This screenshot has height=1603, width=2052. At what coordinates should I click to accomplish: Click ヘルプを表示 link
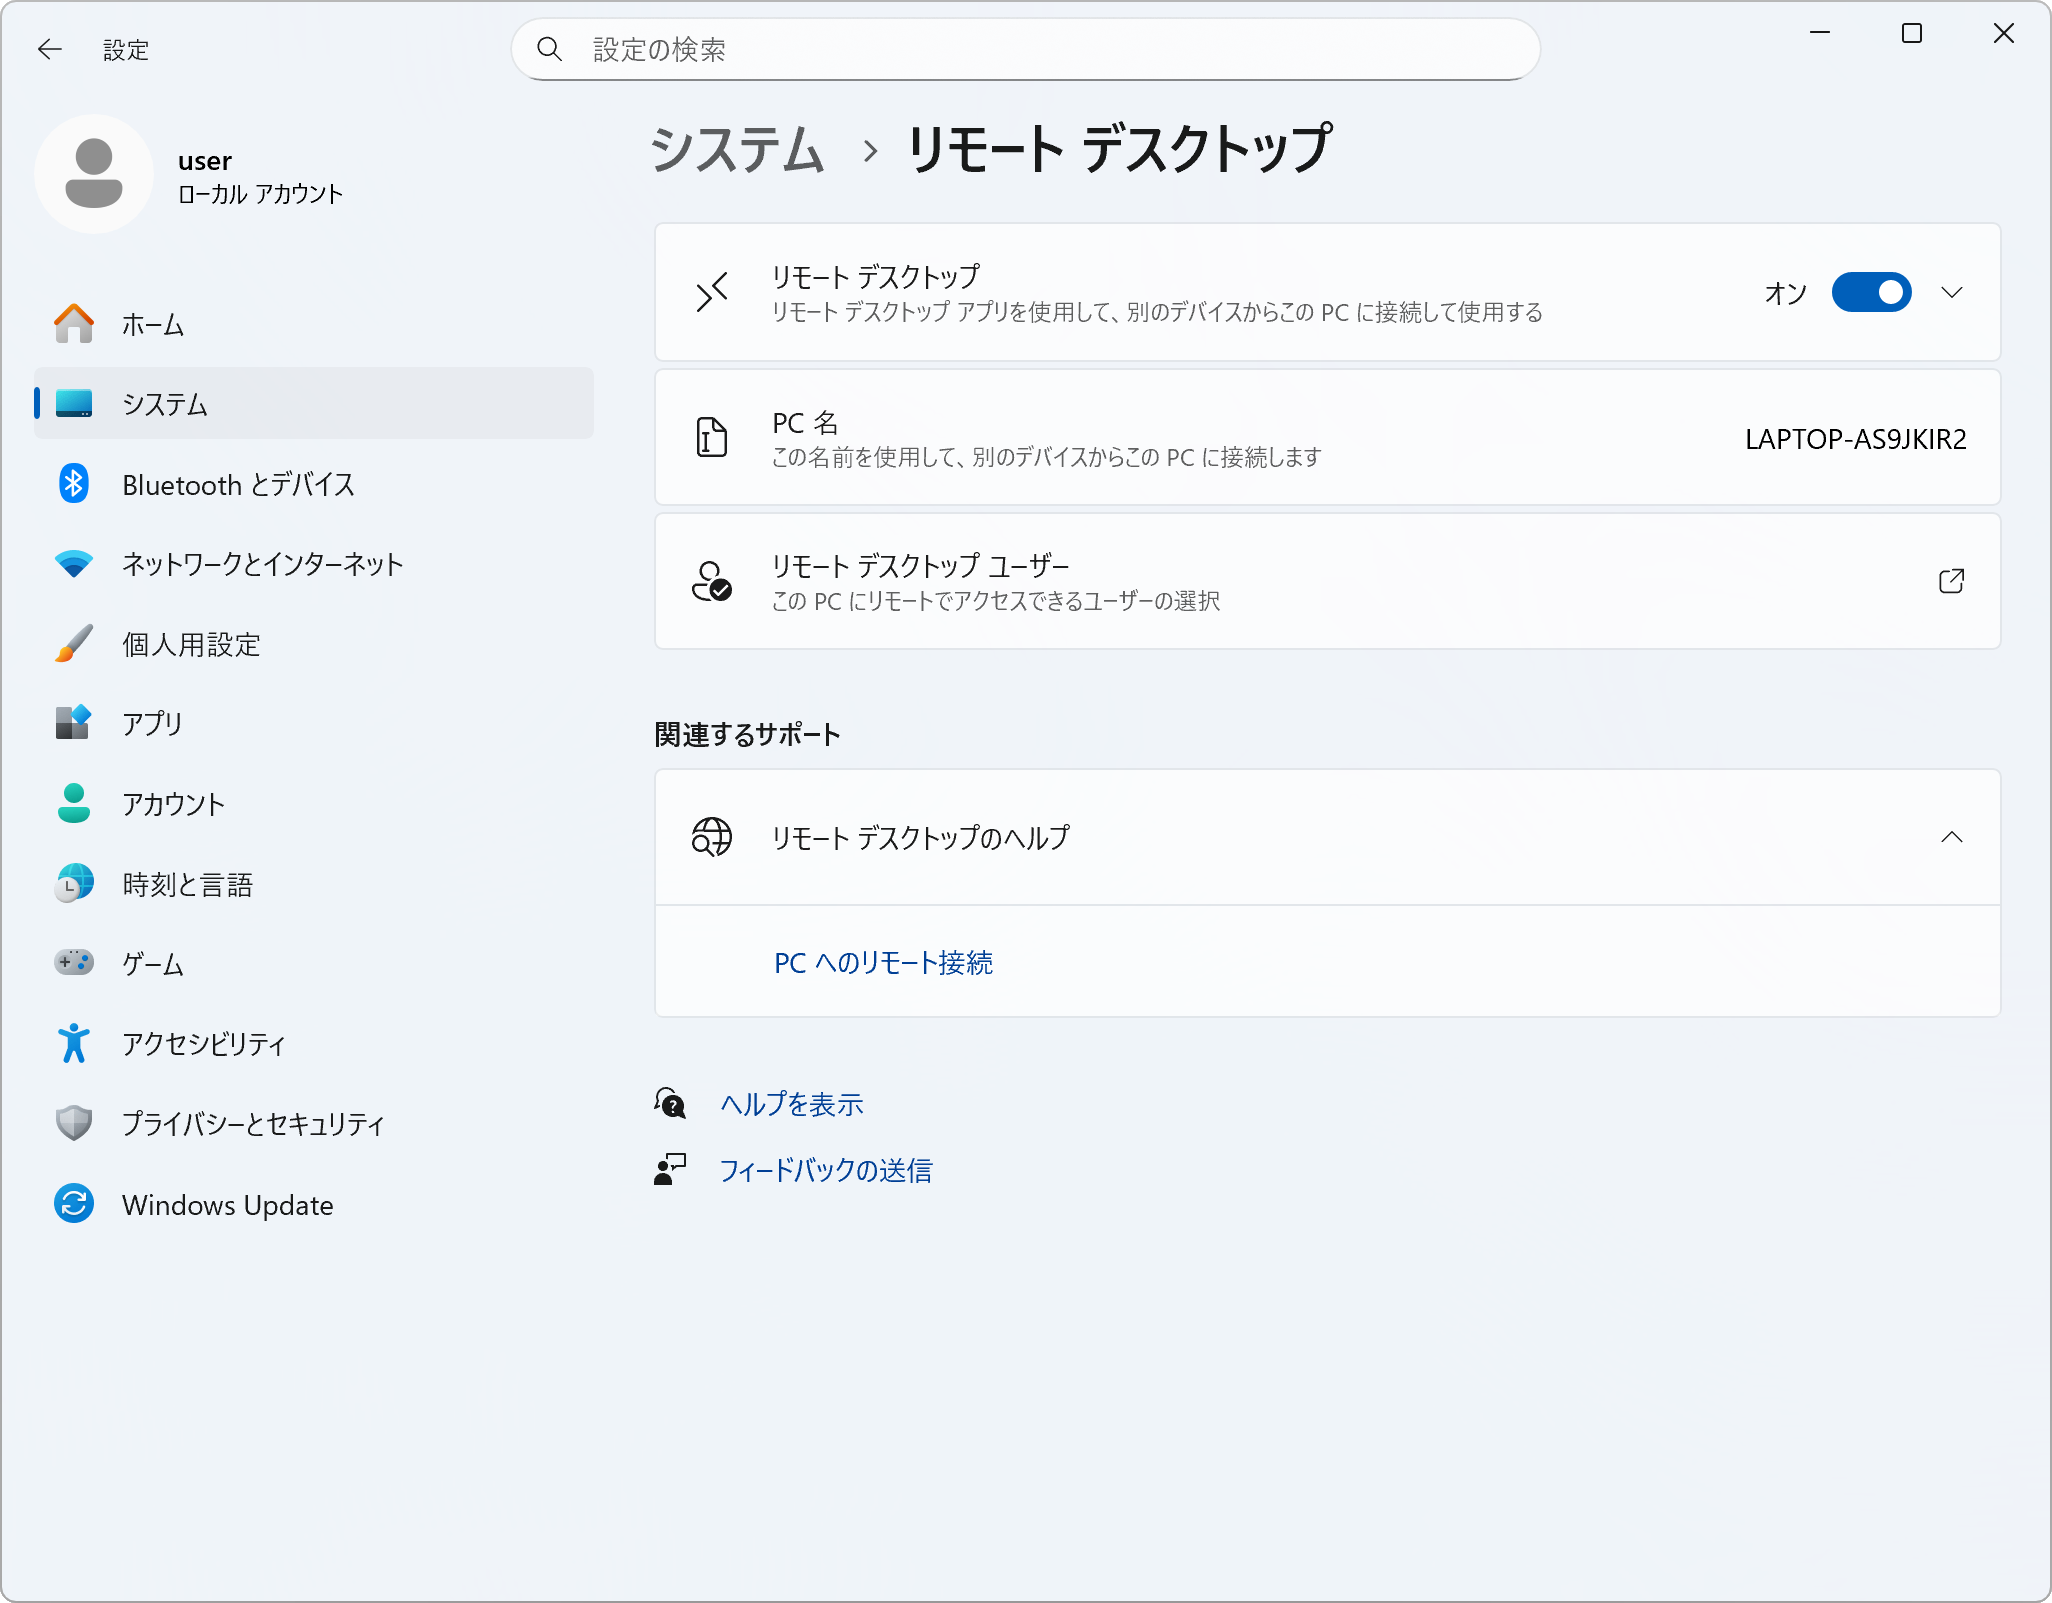pos(791,1104)
